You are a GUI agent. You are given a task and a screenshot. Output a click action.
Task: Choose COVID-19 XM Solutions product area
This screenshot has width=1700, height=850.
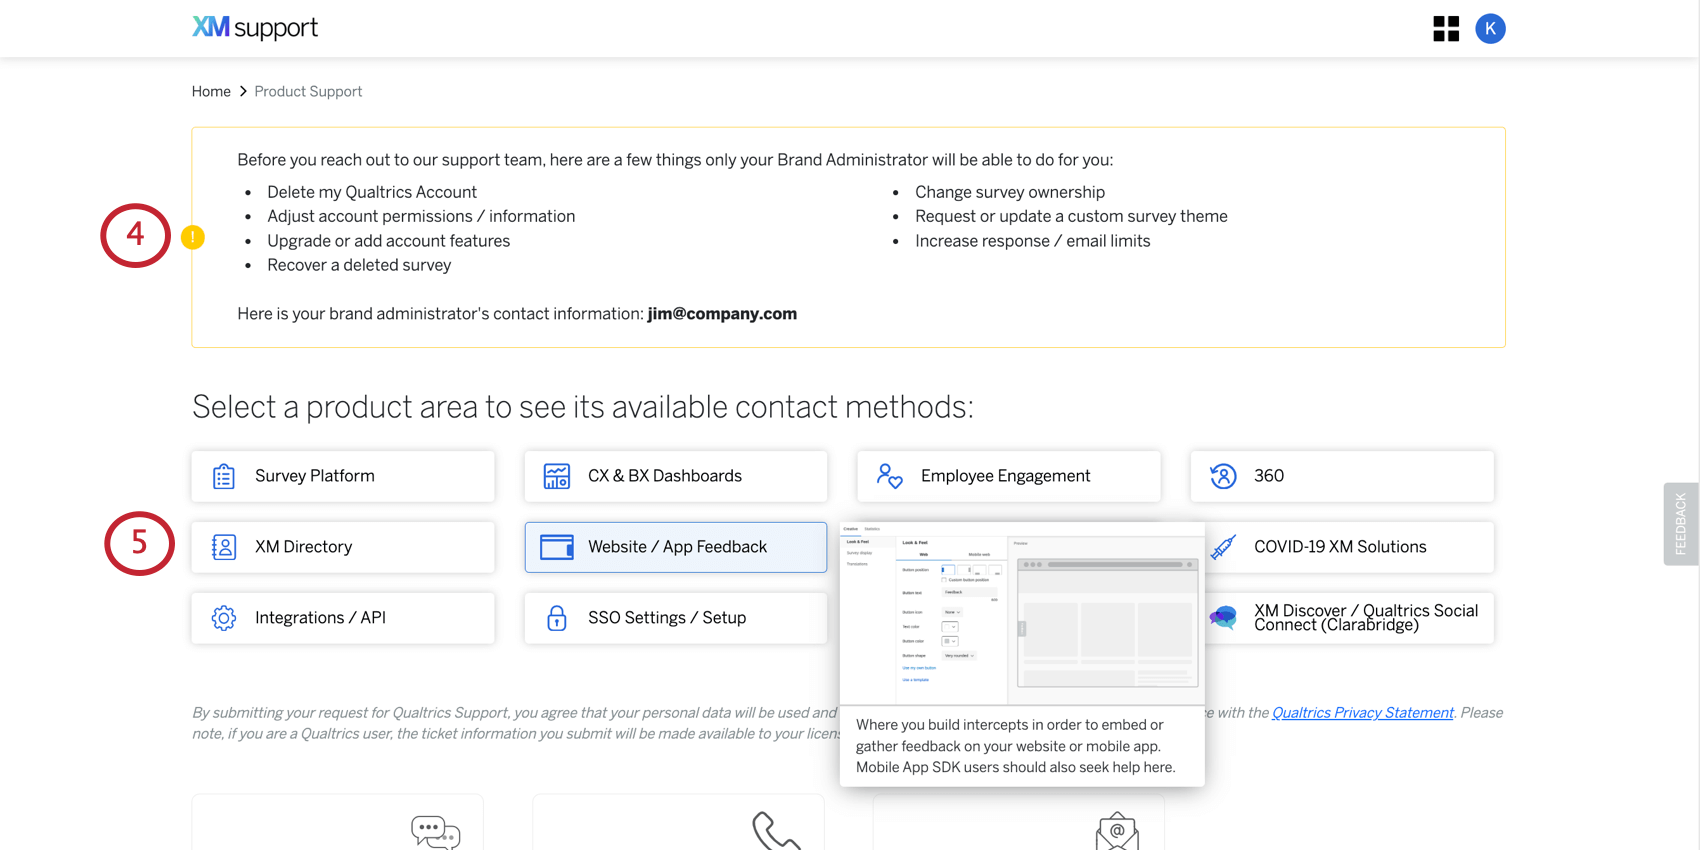1349,547
